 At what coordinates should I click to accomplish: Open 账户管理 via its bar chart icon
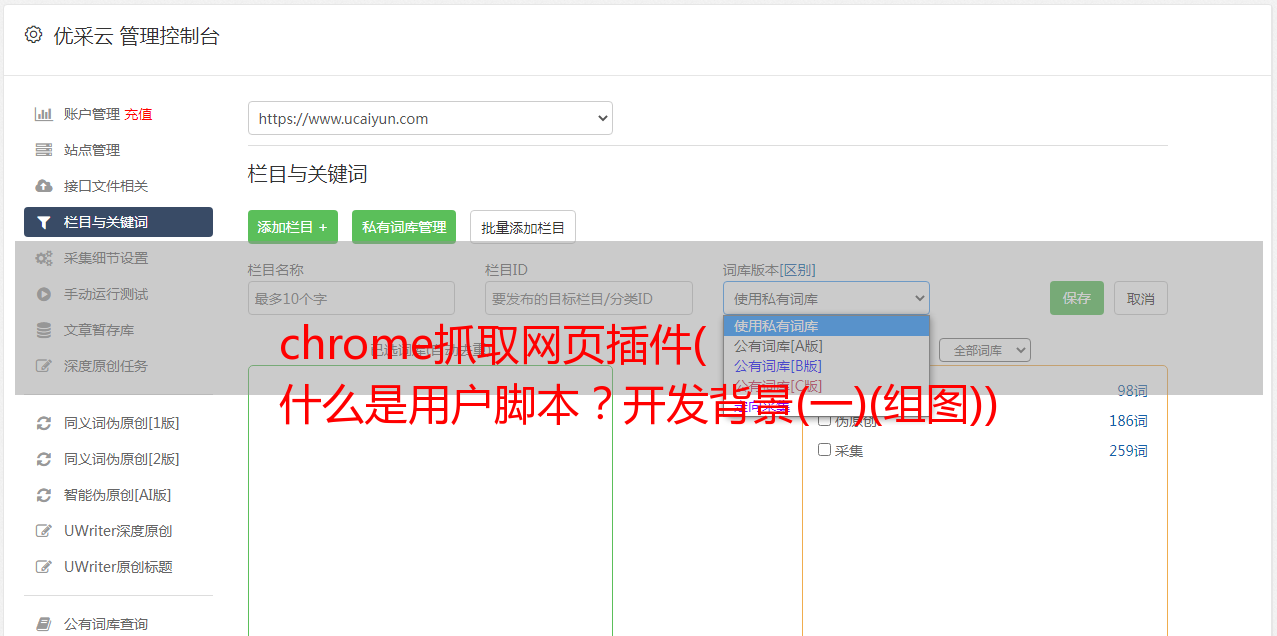[44, 114]
